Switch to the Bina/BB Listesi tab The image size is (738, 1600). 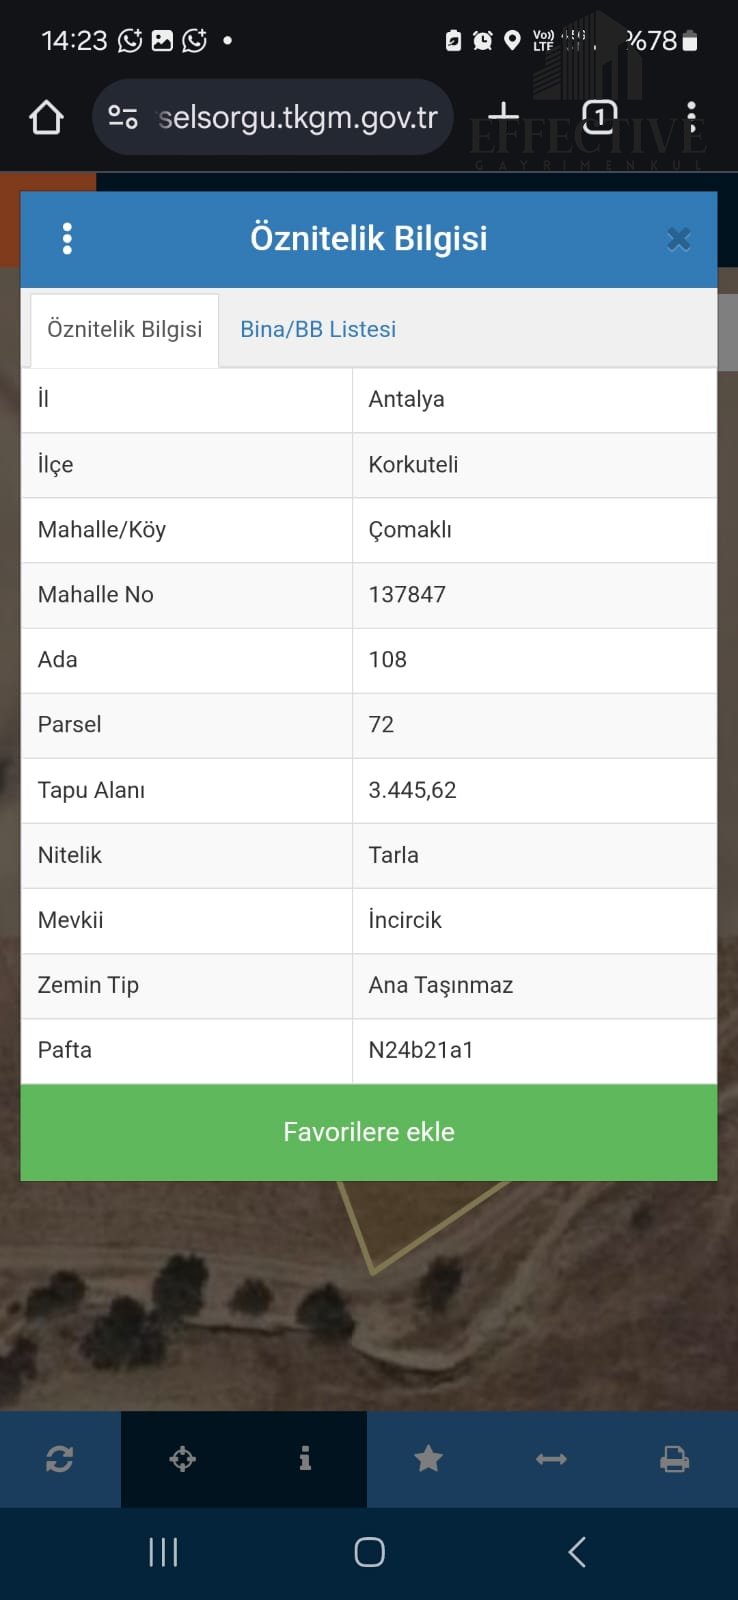tap(318, 330)
